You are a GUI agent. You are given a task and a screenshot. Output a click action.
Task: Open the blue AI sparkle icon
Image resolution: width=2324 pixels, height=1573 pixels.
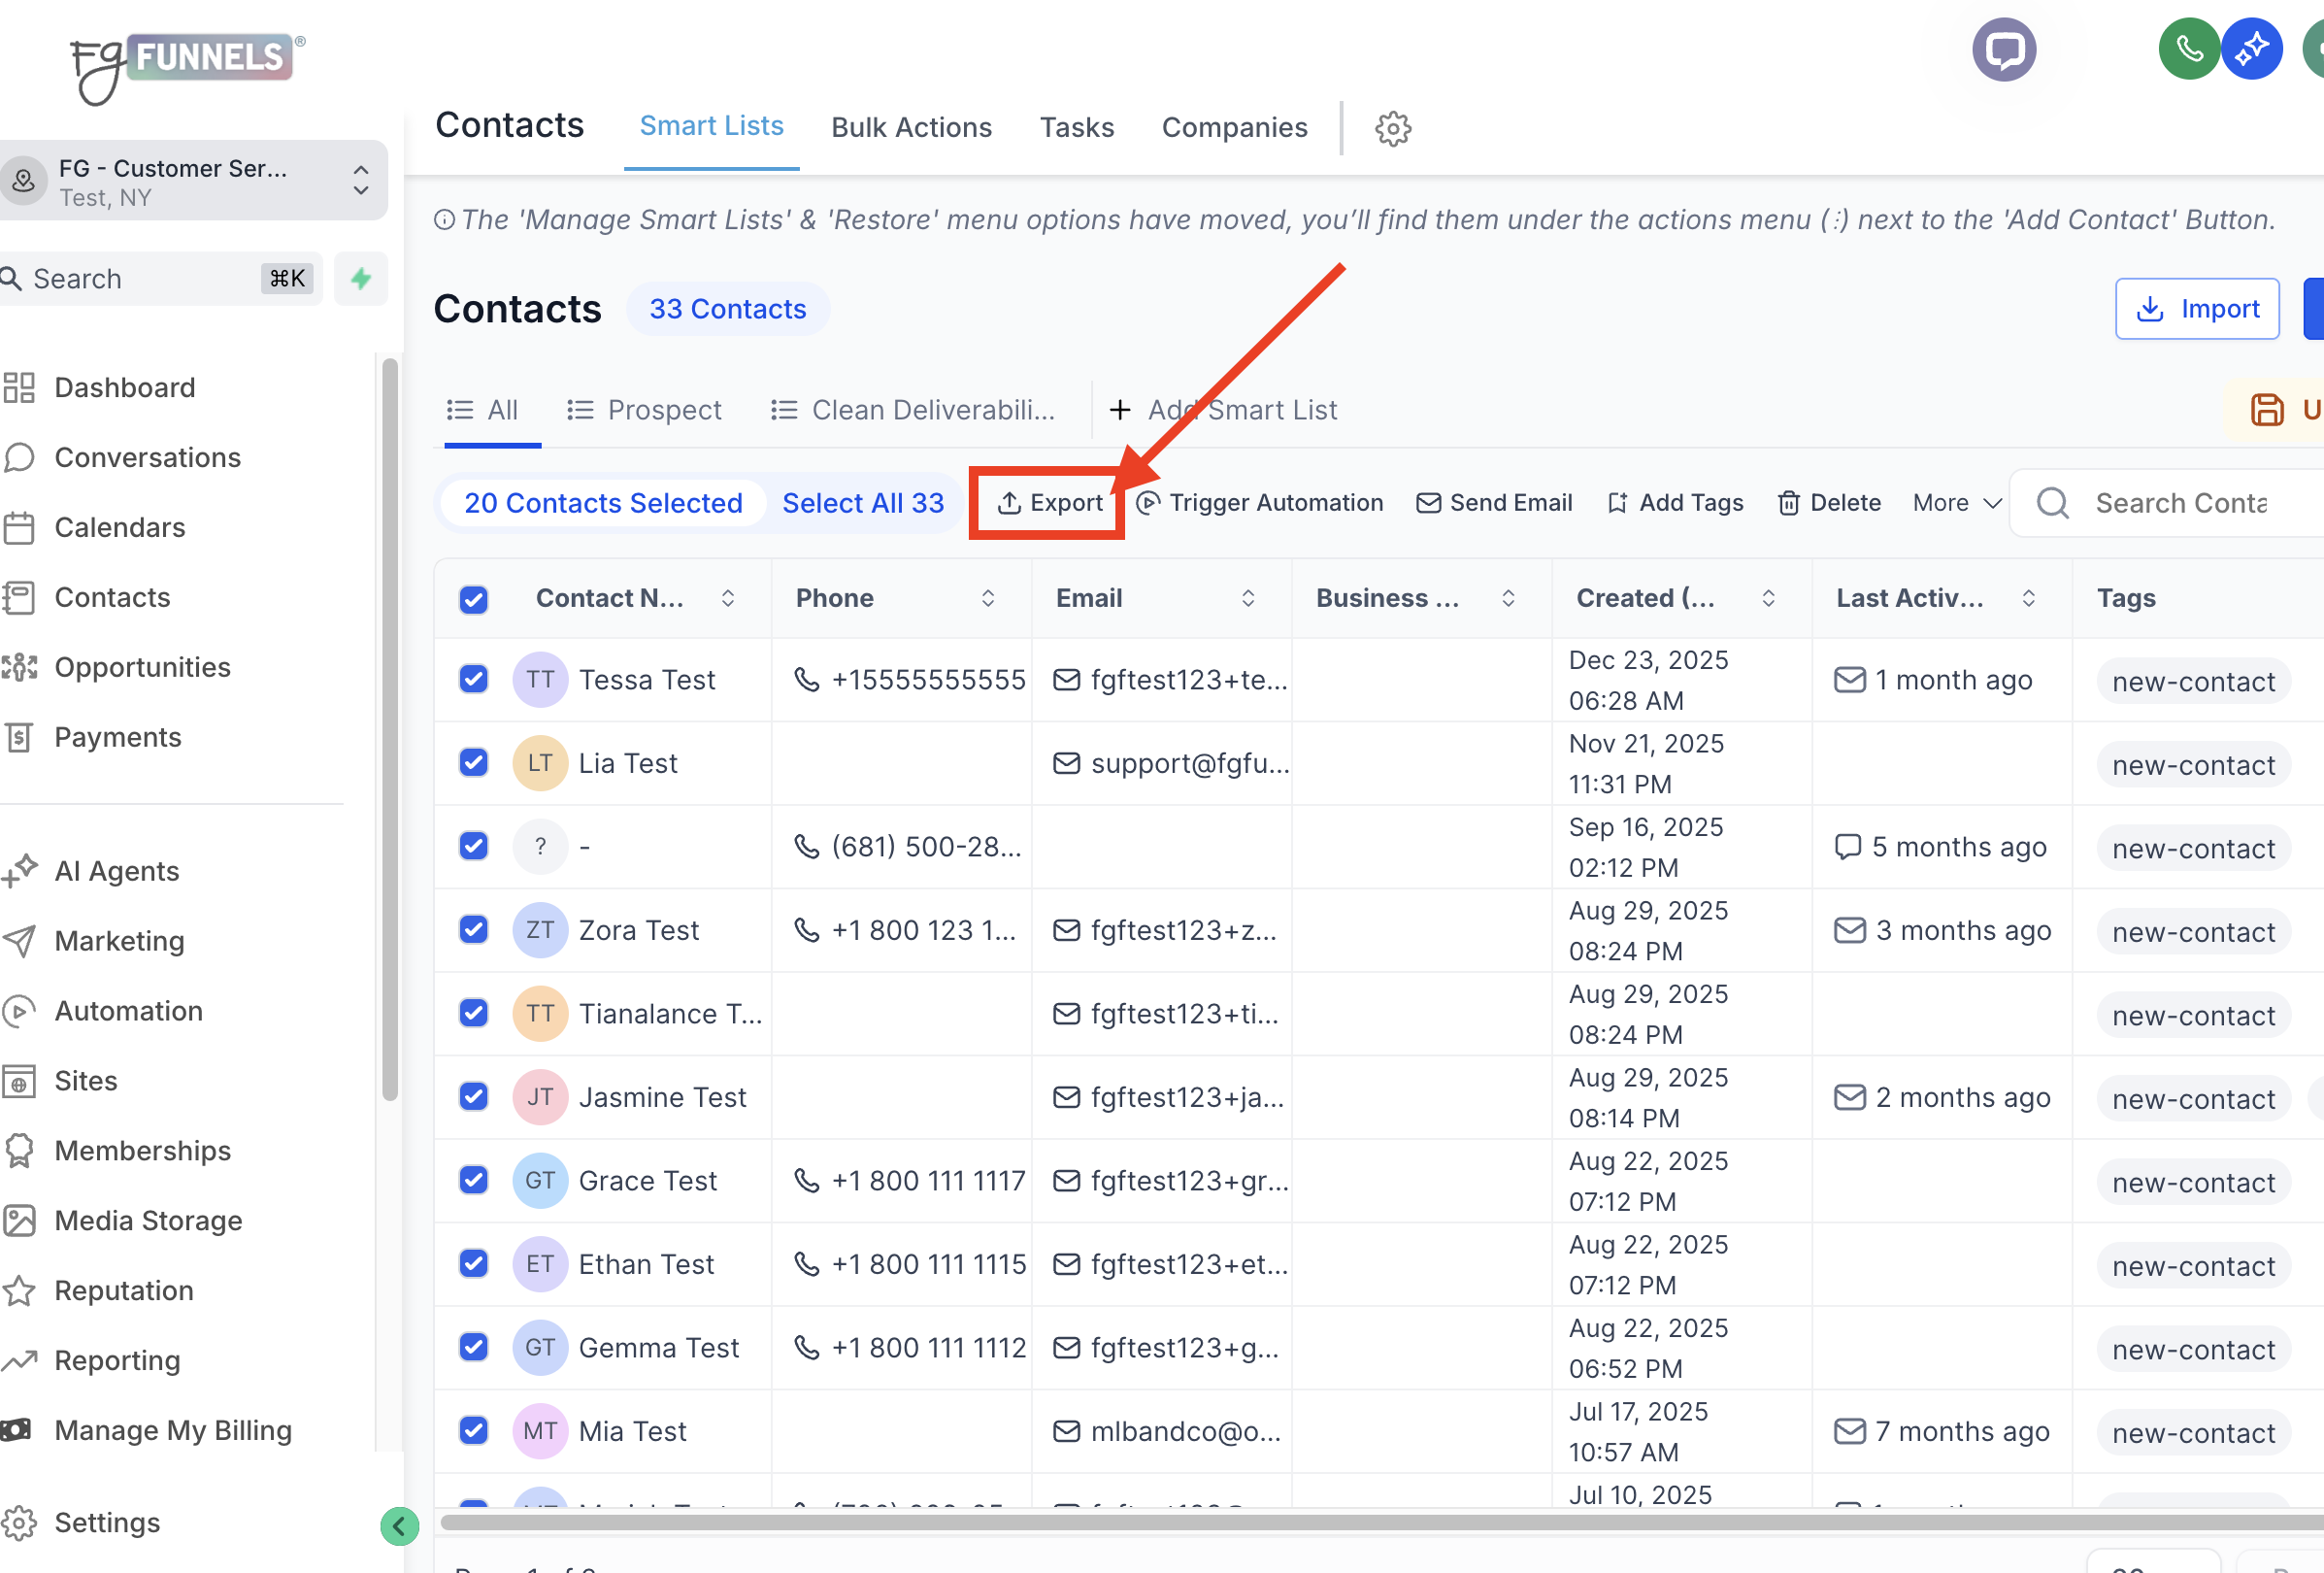2251,50
